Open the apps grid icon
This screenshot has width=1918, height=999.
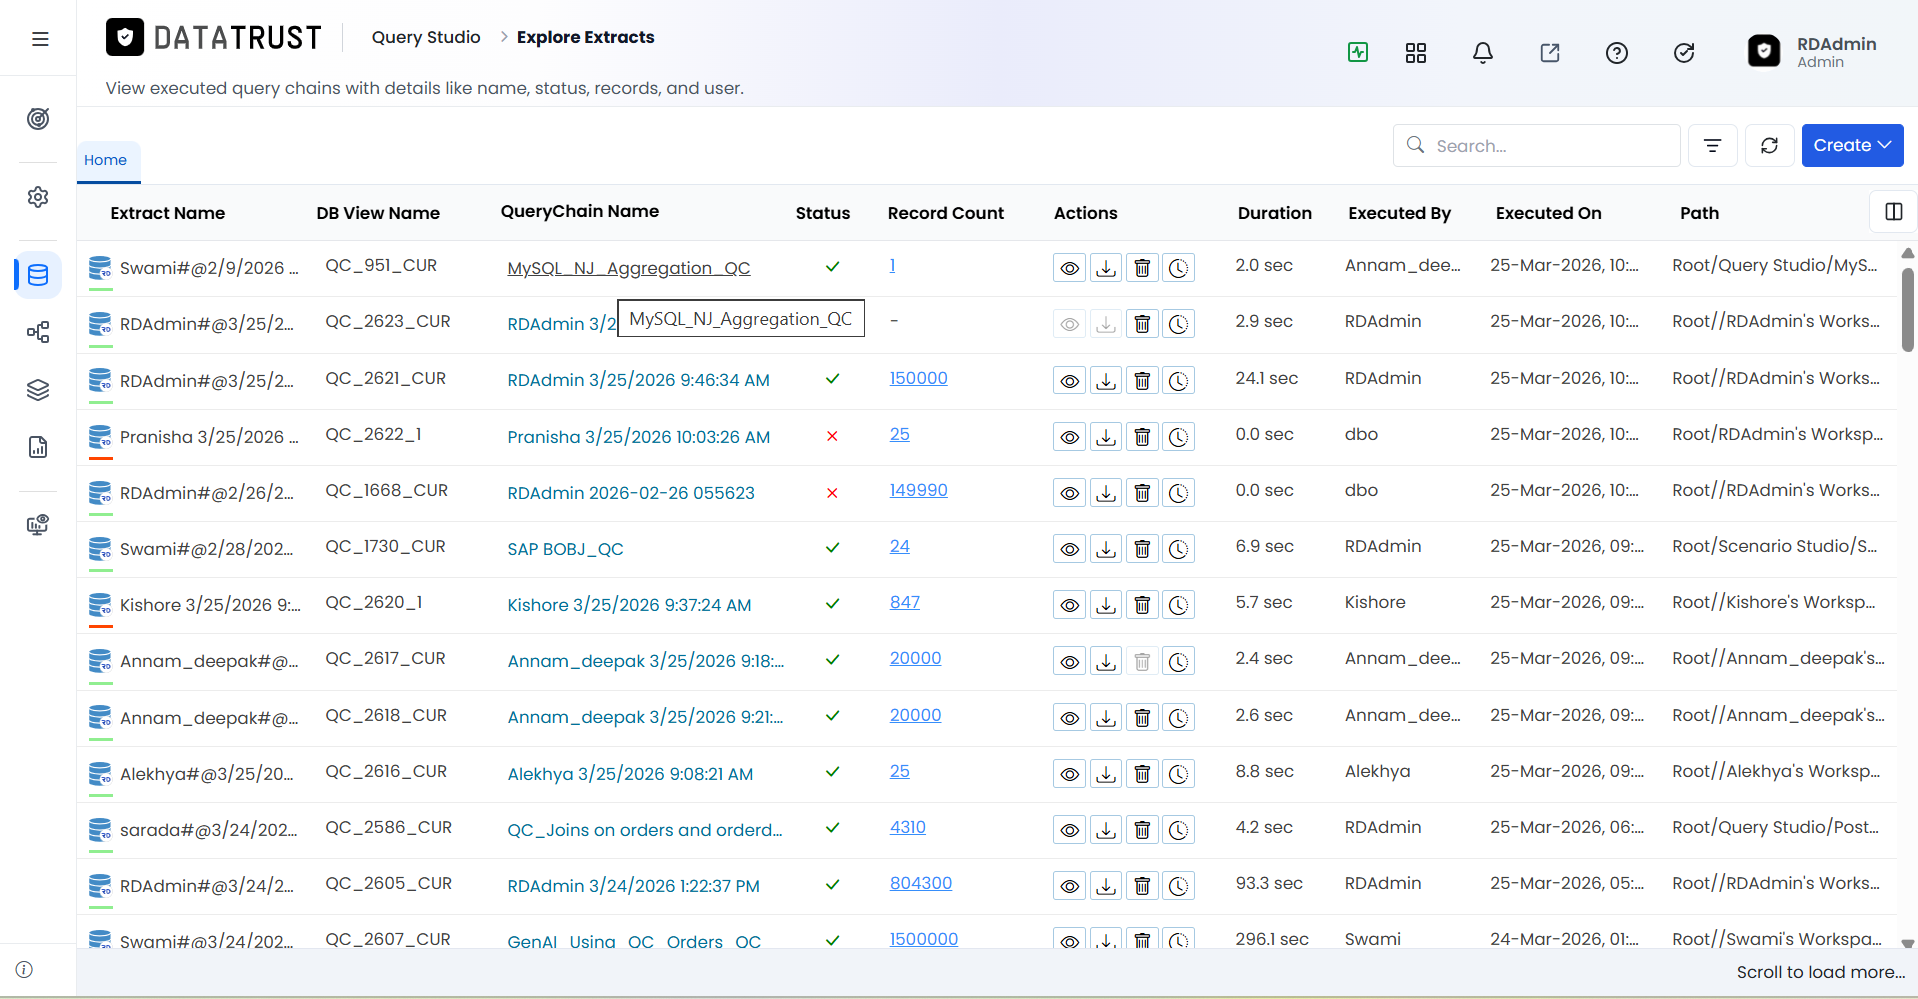point(1416,53)
